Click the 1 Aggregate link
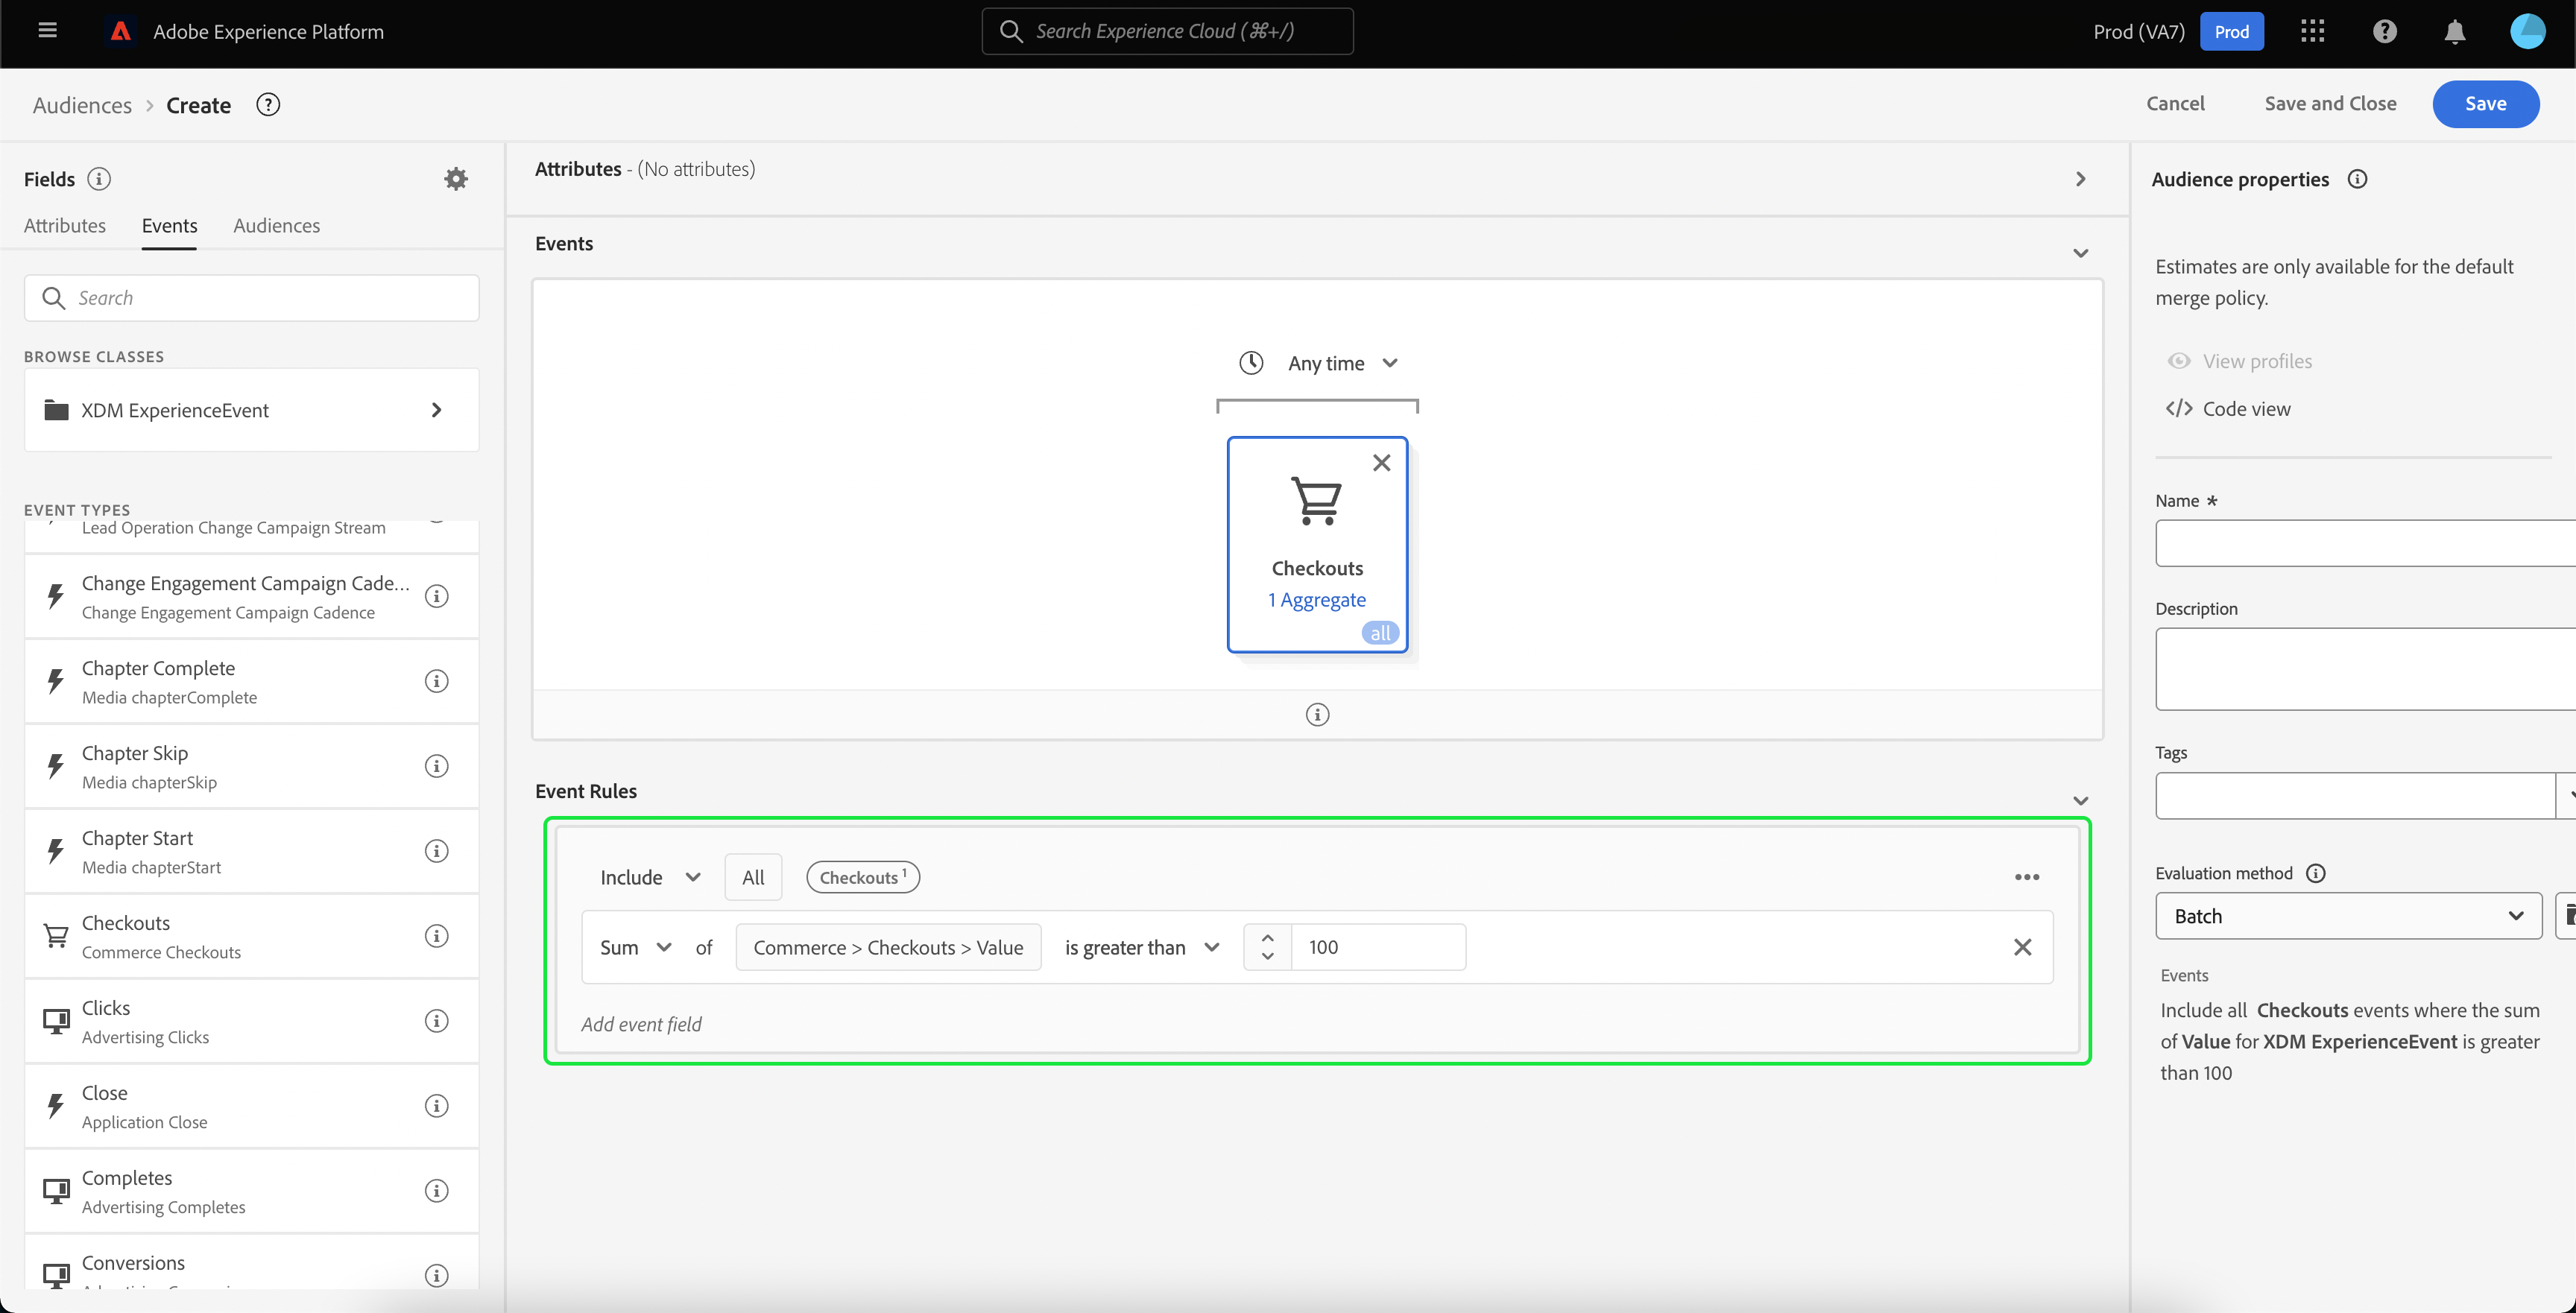The width and height of the screenshot is (2576, 1313). pyautogui.click(x=1317, y=600)
